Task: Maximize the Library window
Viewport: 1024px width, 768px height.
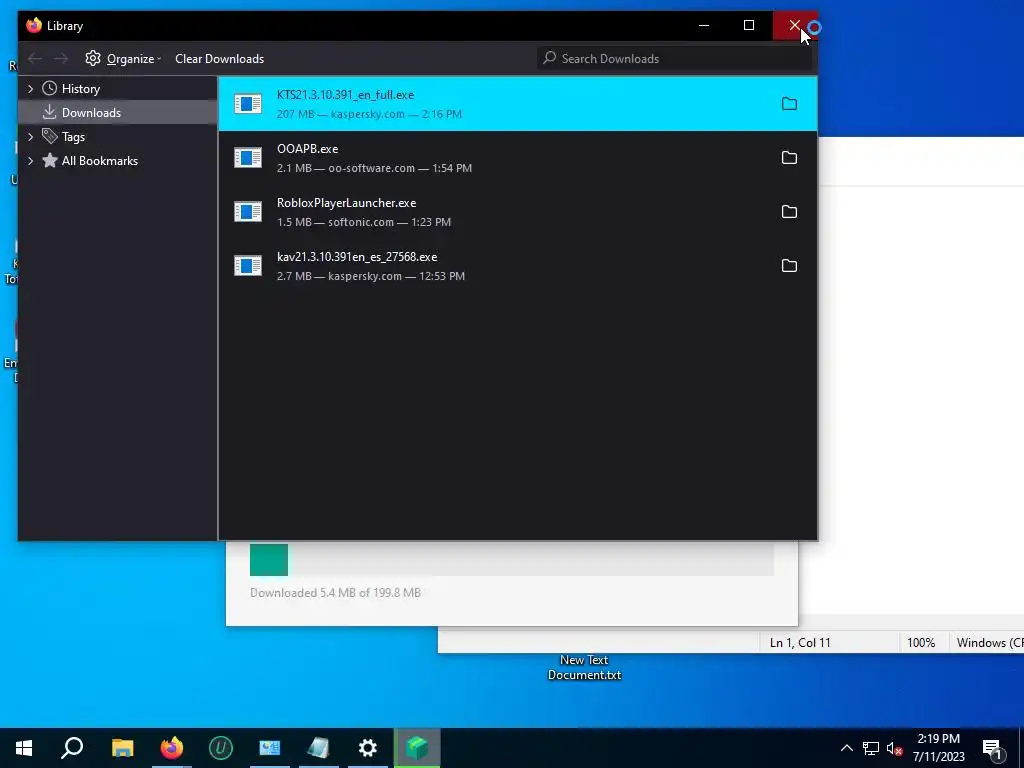Action: (749, 25)
